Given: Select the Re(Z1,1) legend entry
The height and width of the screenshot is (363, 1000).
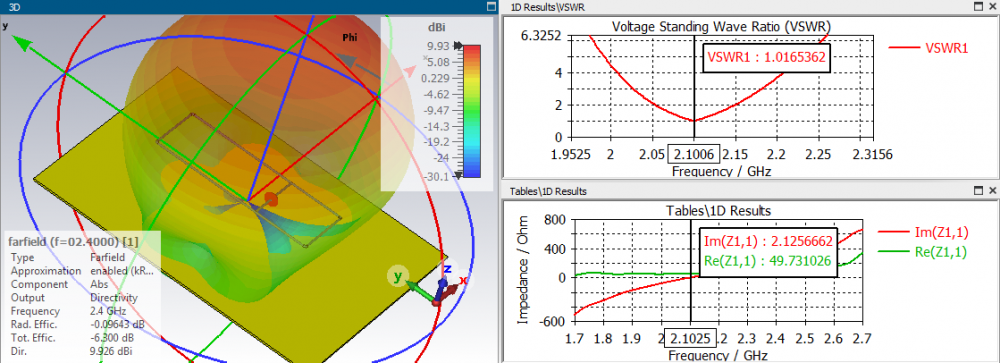Looking at the screenshot, I should tap(922, 253).
